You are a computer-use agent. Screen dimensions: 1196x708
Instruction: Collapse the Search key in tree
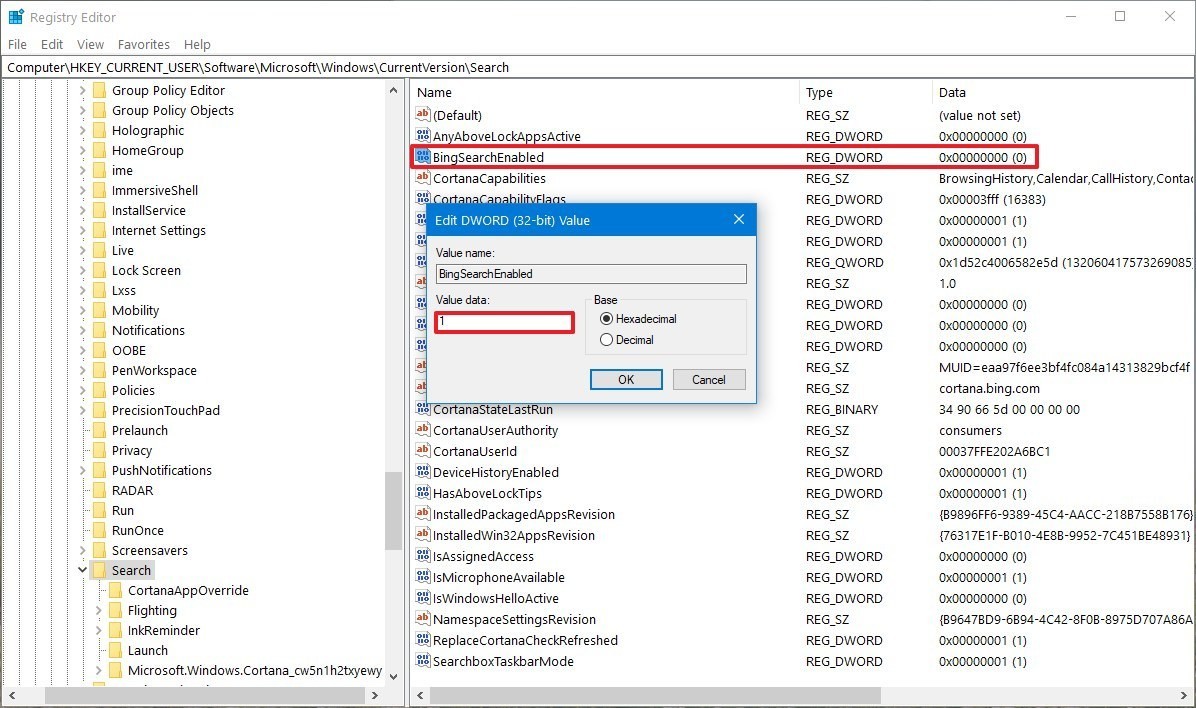[82, 570]
